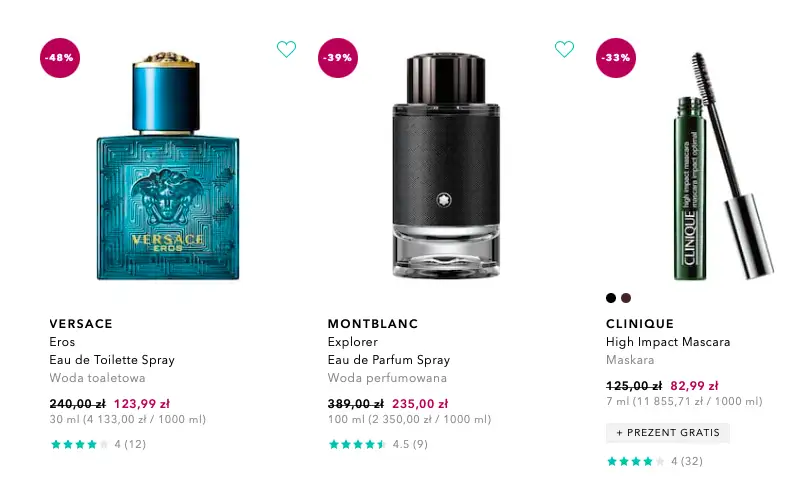This screenshot has width=812, height=483.
Task: Add Versace Eros to wishlist with heart icon
Action: pyautogui.click(x=286, y=49)
